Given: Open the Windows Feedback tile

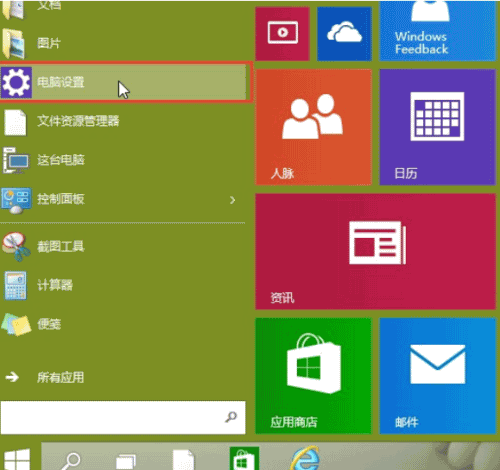Looking at the screenshot, I should [437, 31].
